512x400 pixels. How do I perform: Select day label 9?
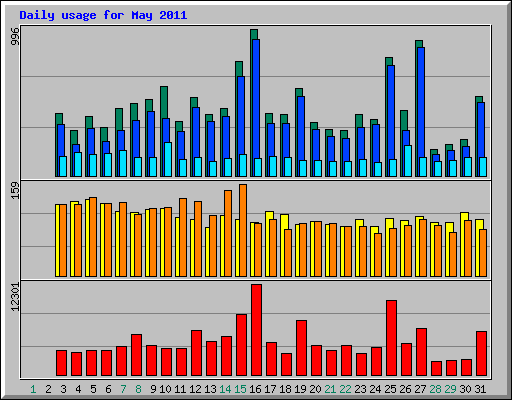tap(153, 389)
